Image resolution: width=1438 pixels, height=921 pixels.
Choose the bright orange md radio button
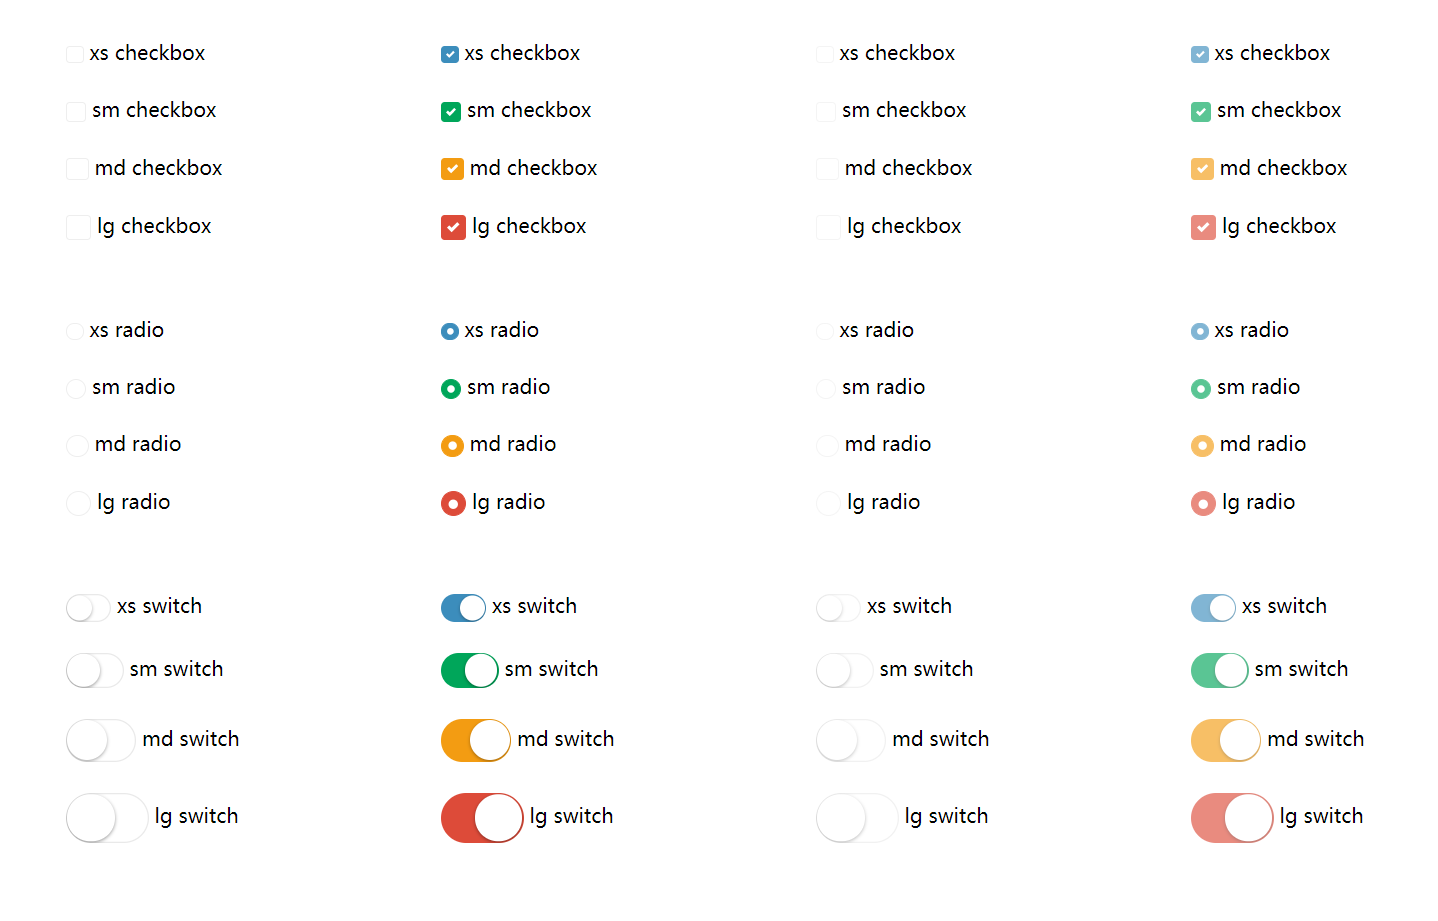point(452,446)
